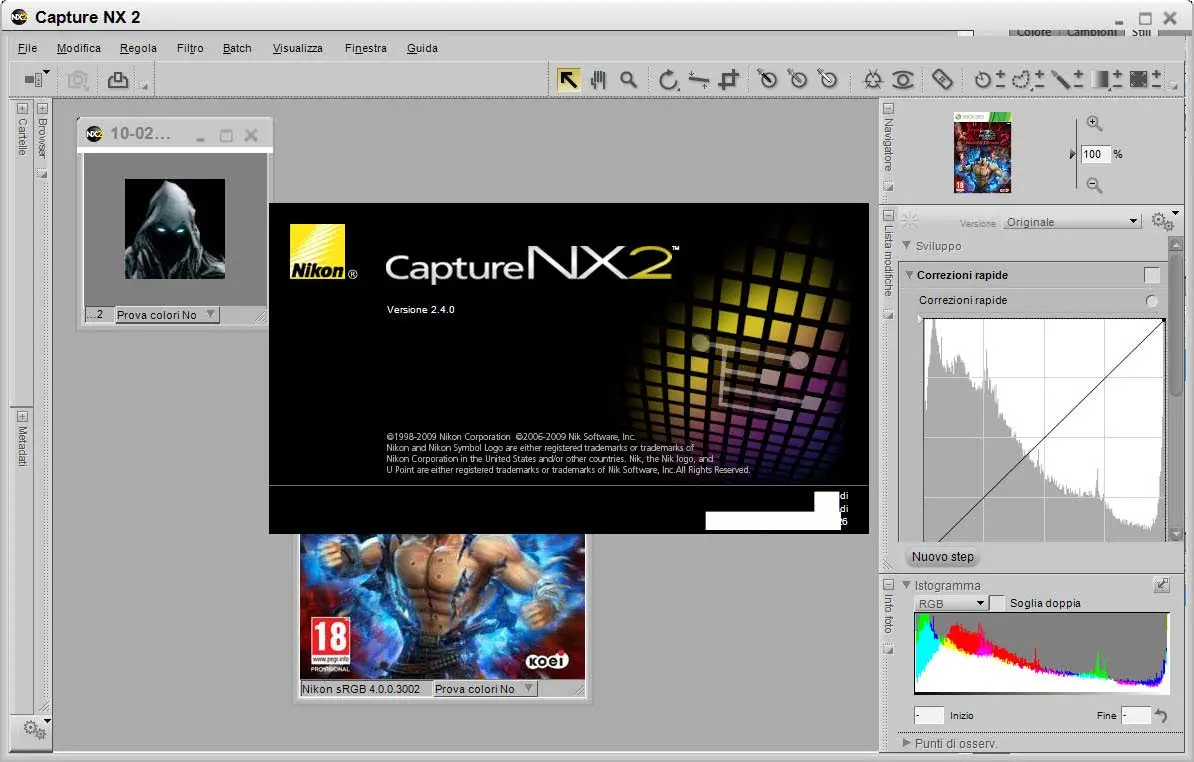
Task: Open the Batch menu
Action: pyautogui.click(x=237, y=48)
